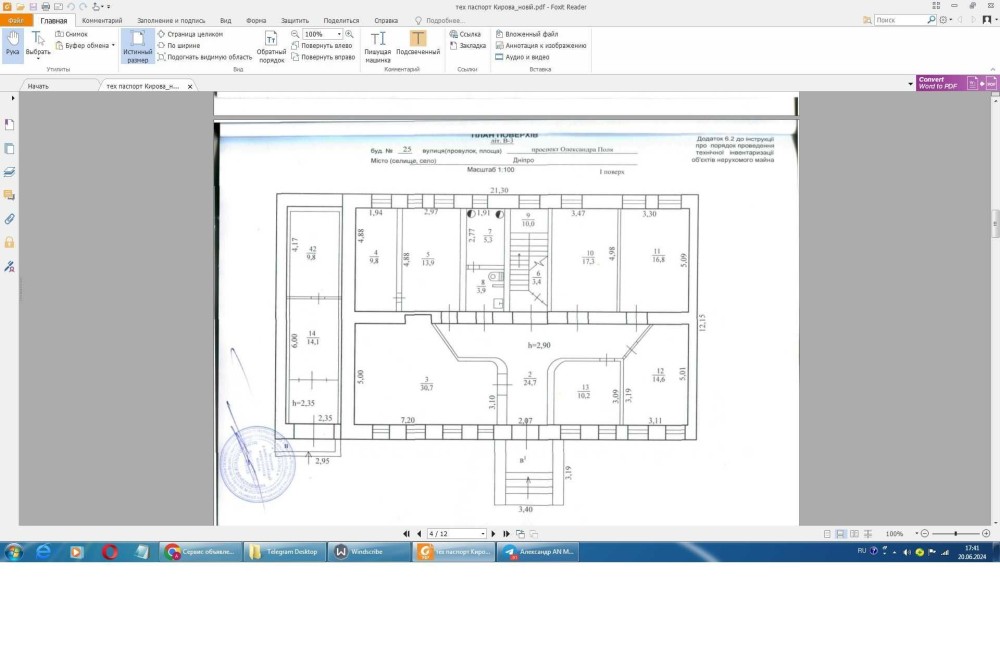Expand the left navigation panel arrow
1000x671 pixels.
coord(13,98)
